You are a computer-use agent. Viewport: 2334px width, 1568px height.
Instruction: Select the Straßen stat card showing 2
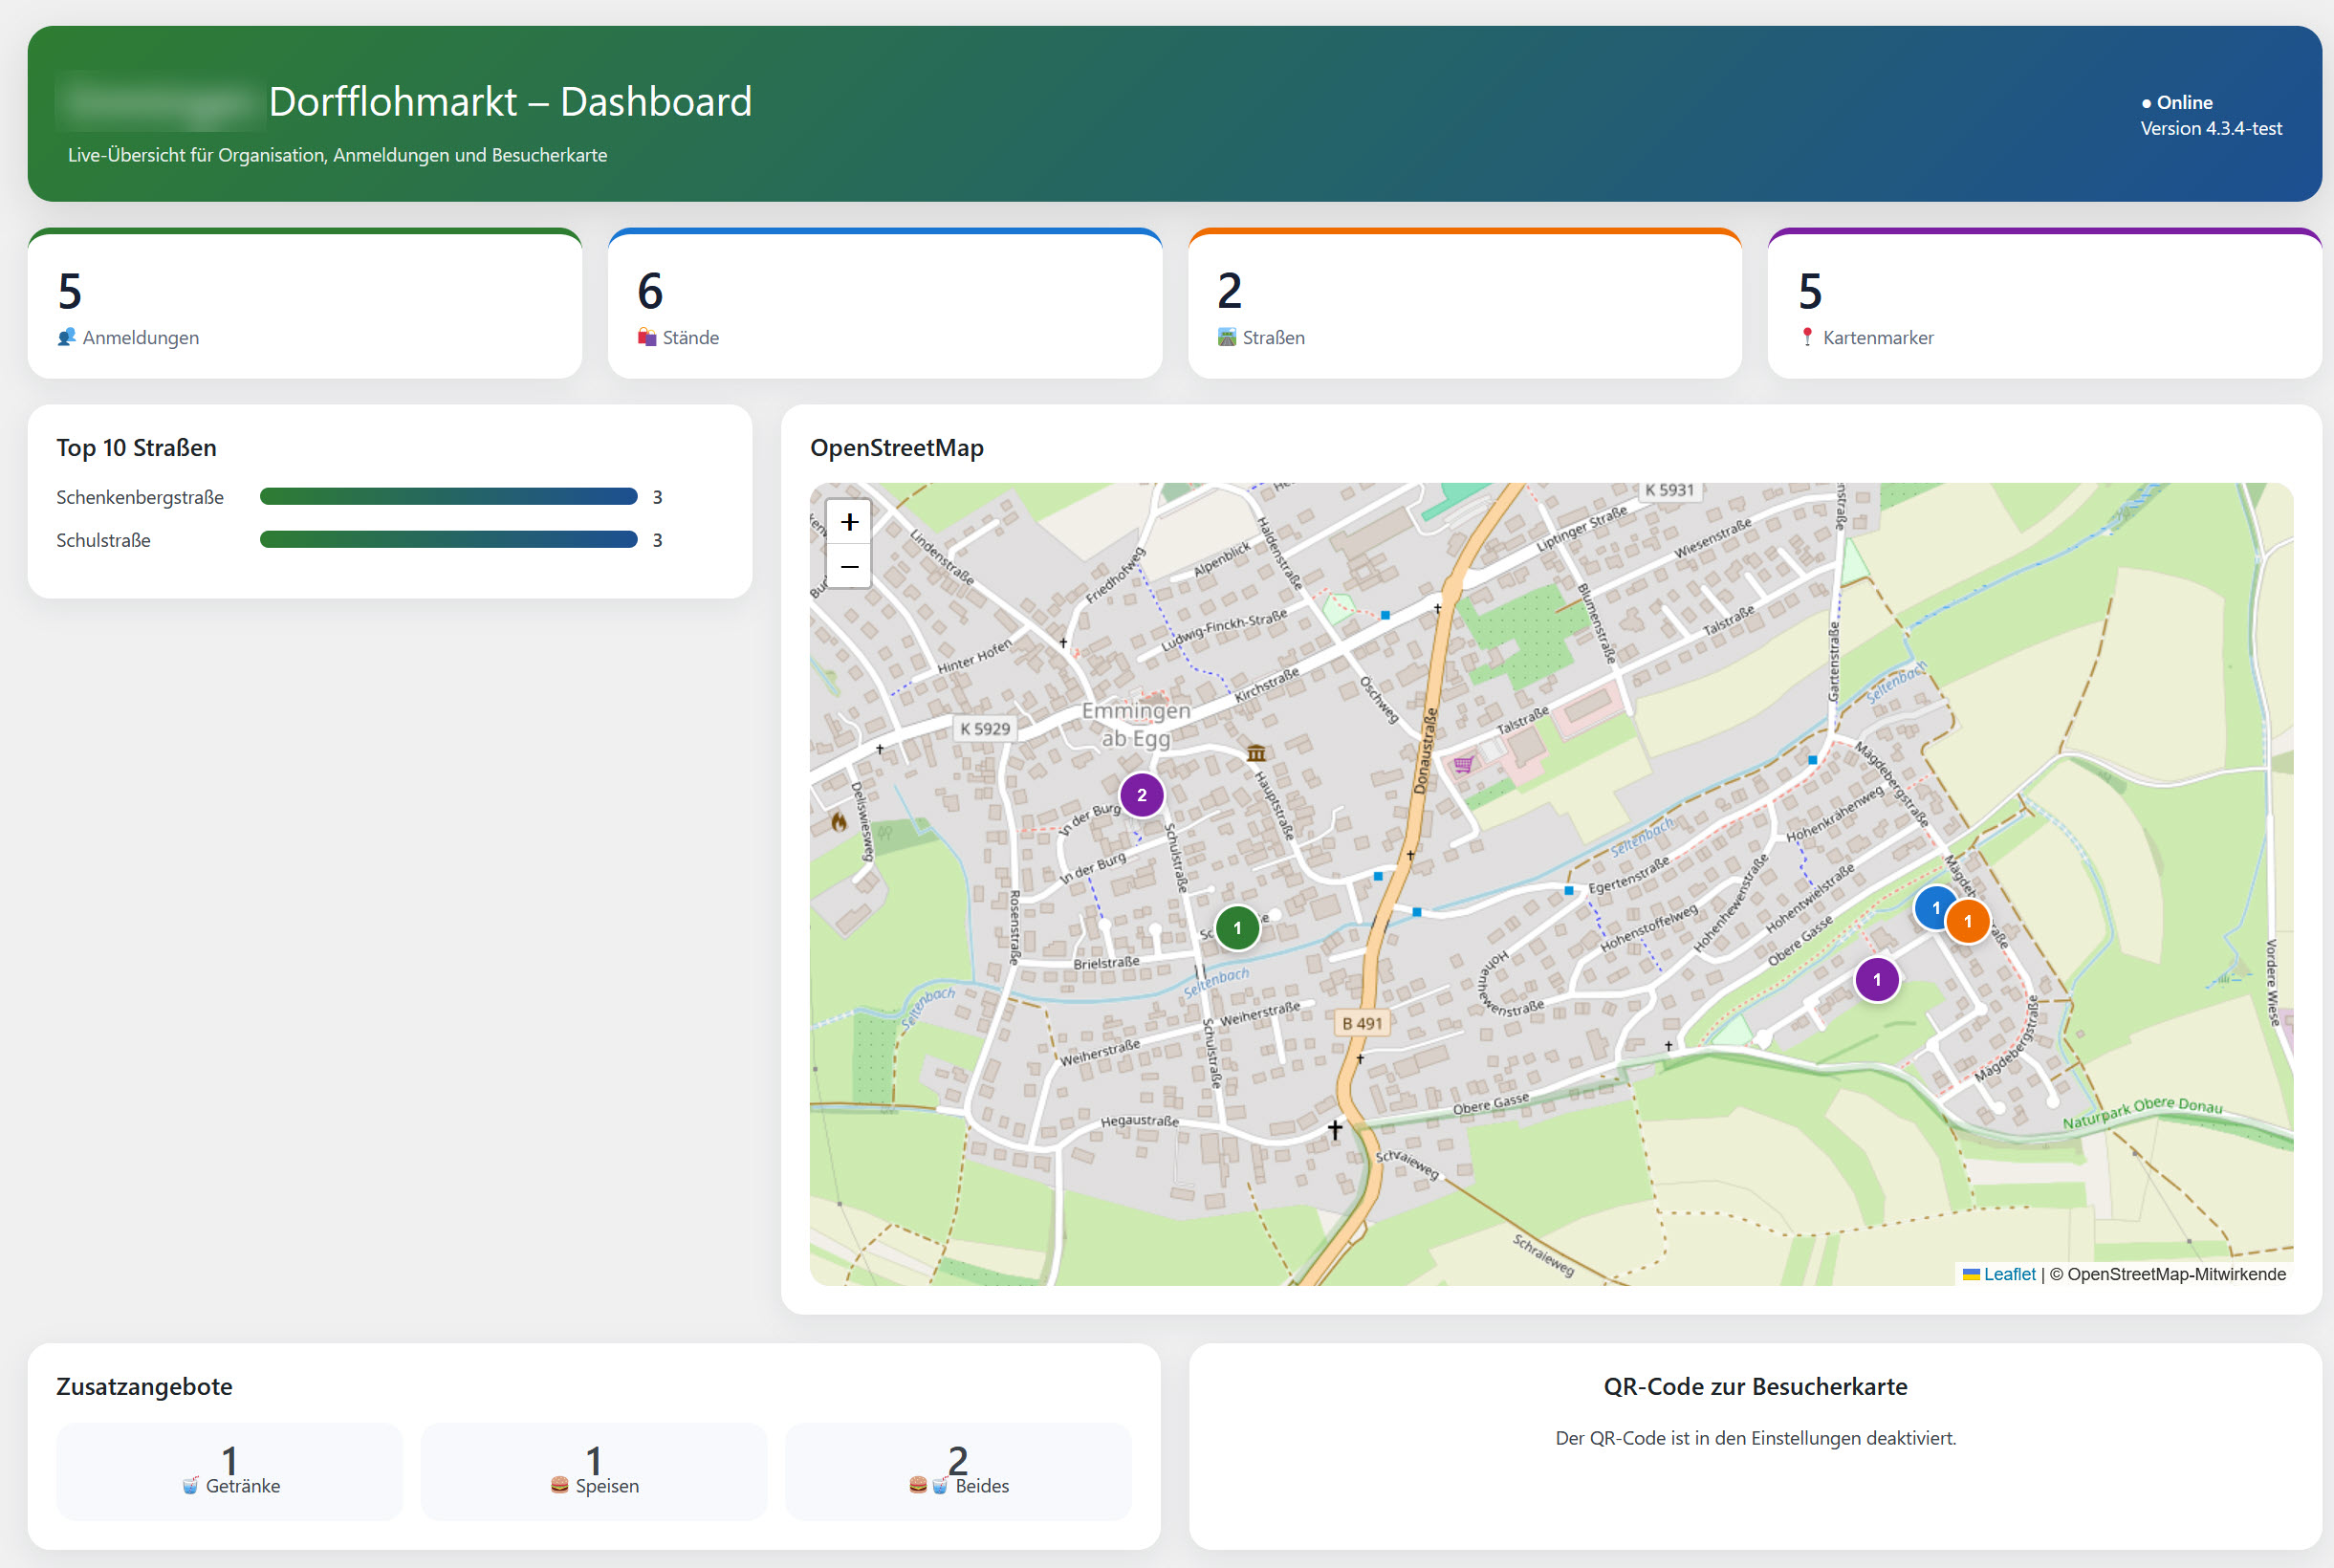[x=1465, y=303]
